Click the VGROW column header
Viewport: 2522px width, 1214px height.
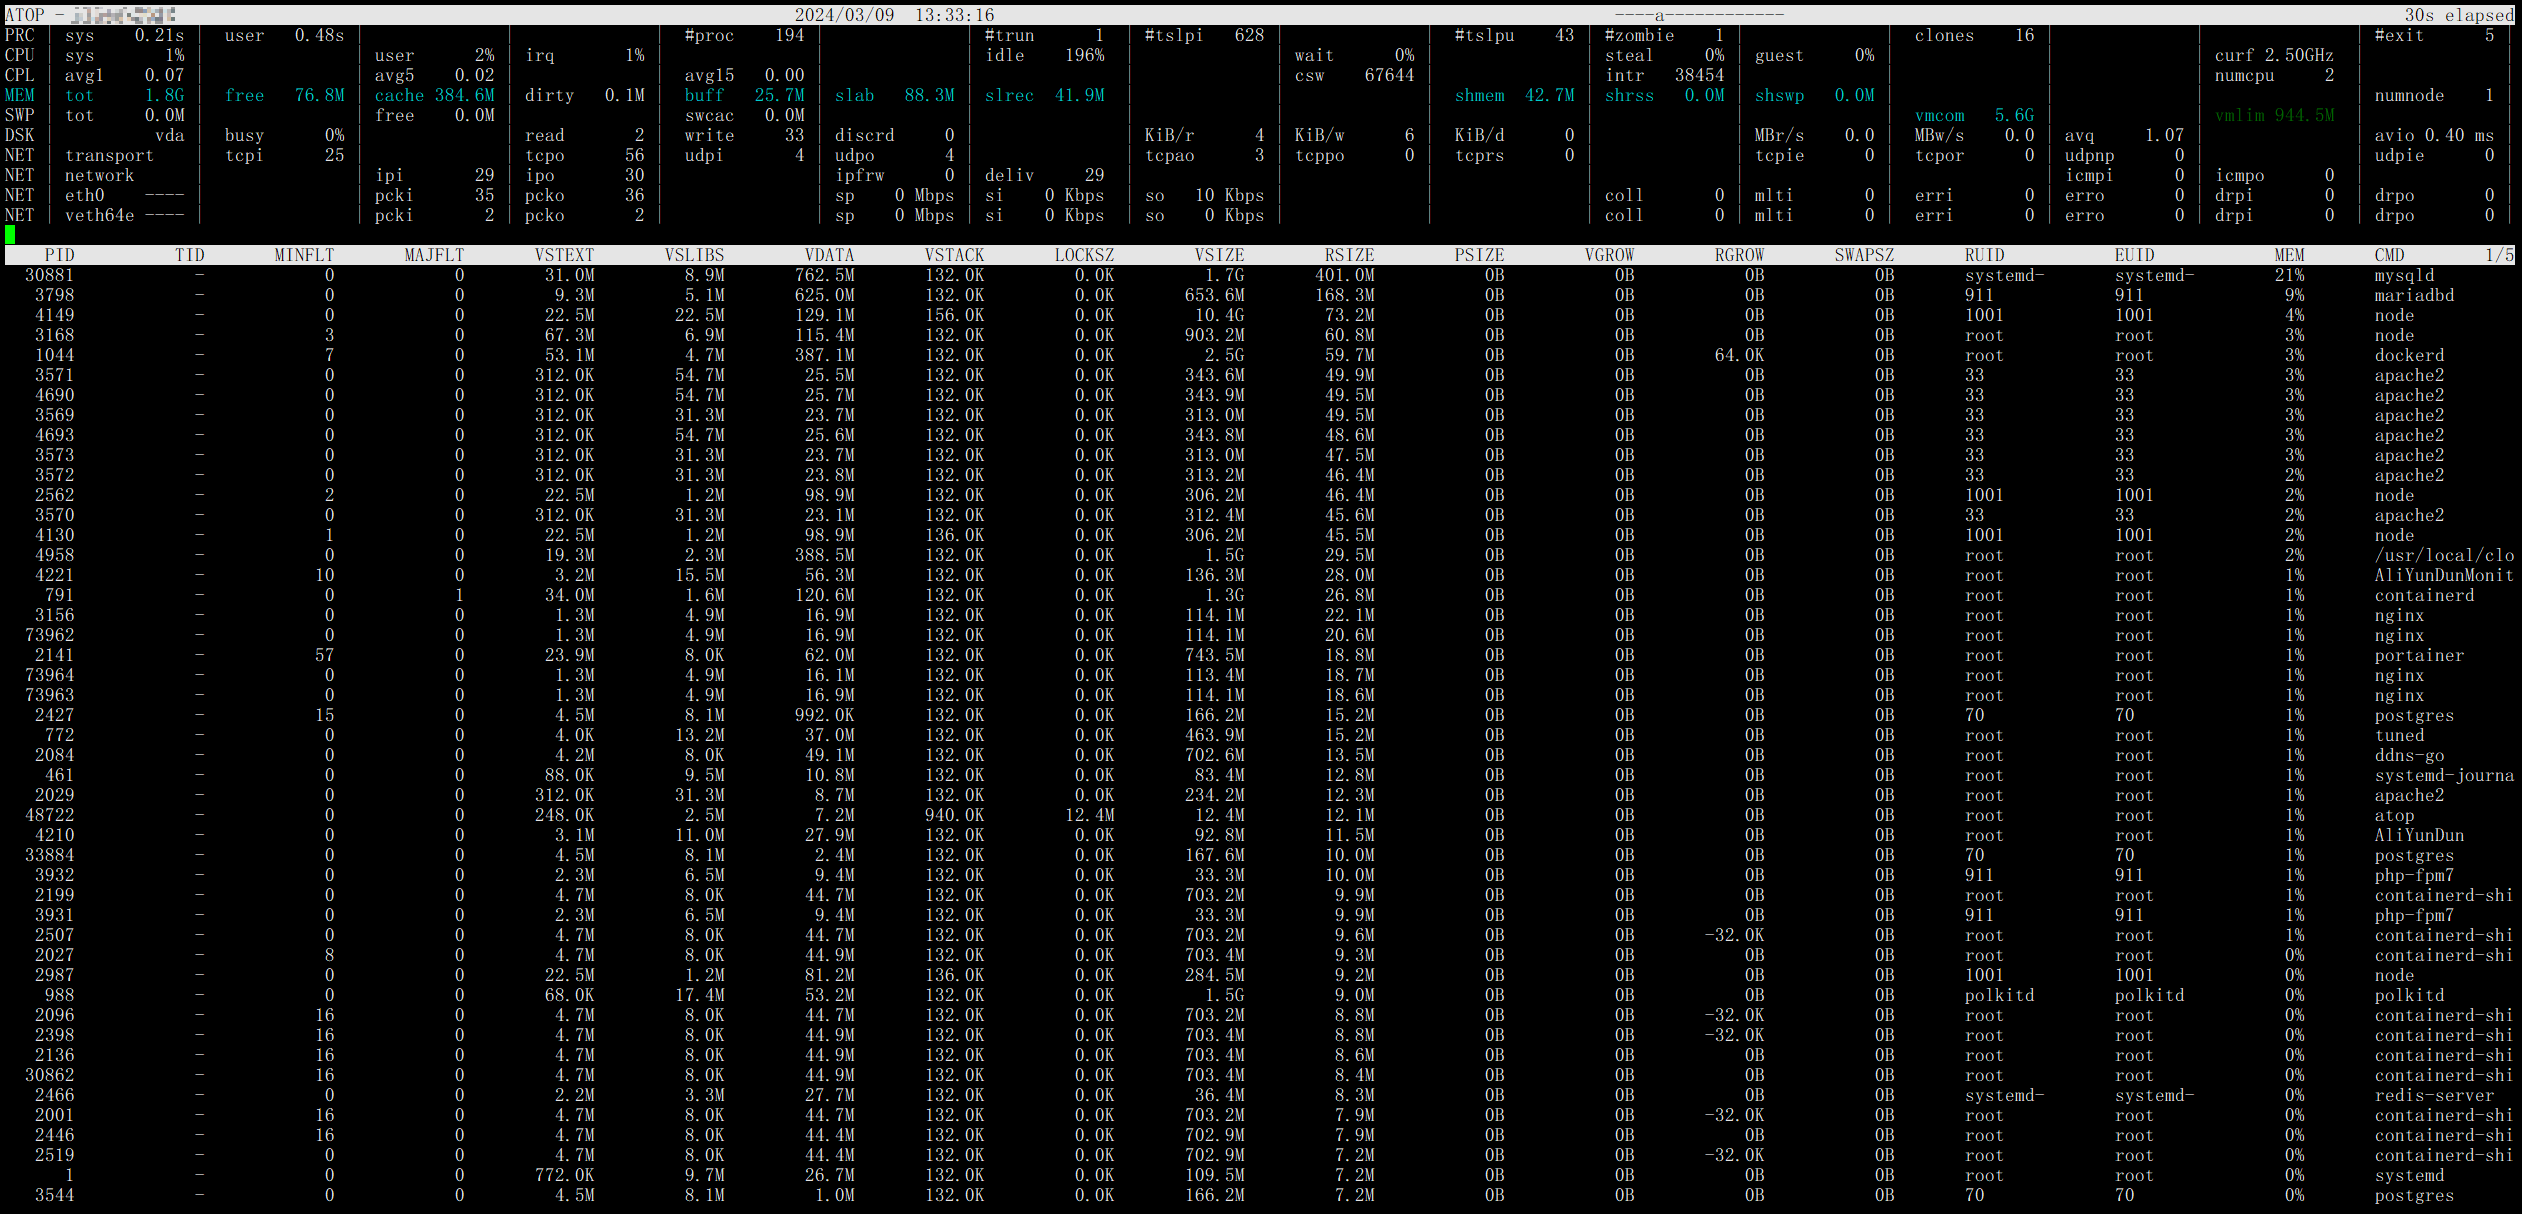1609,255
